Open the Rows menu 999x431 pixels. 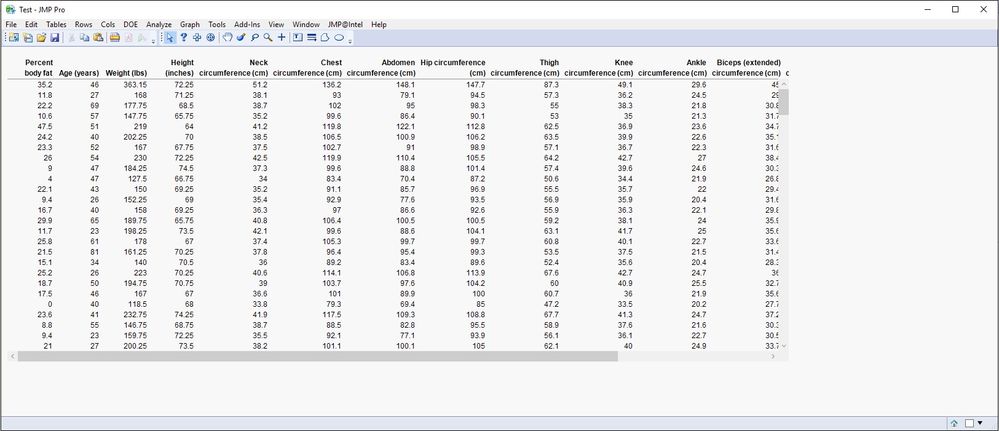point(83,24)
